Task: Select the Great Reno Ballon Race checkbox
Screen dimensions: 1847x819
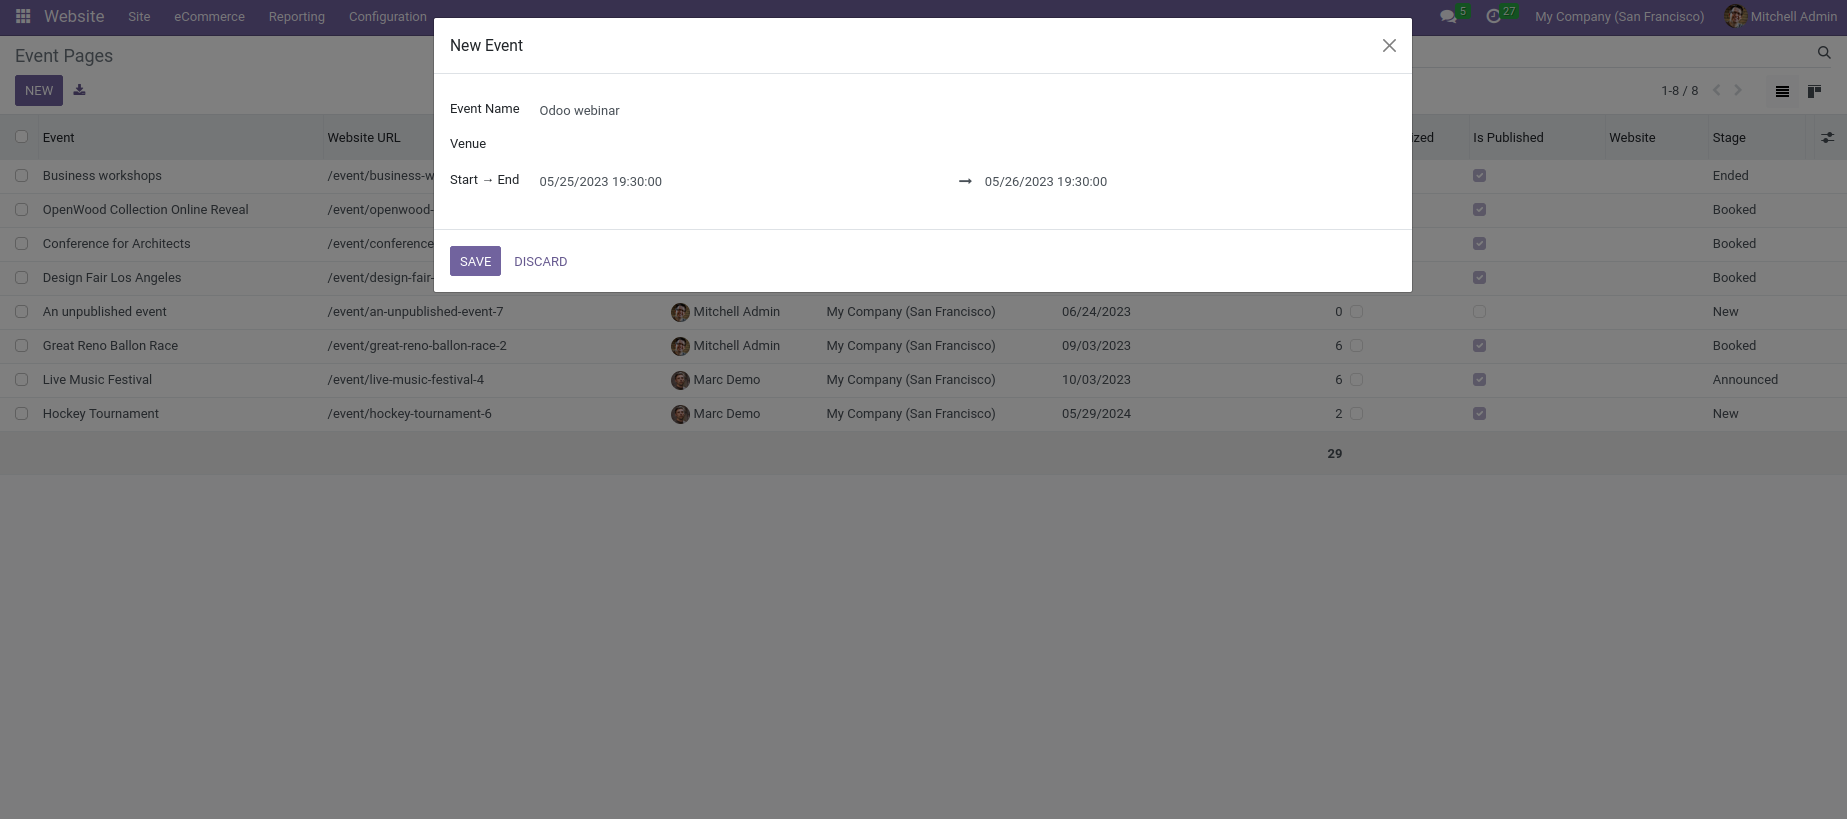Action: [21, 346]
